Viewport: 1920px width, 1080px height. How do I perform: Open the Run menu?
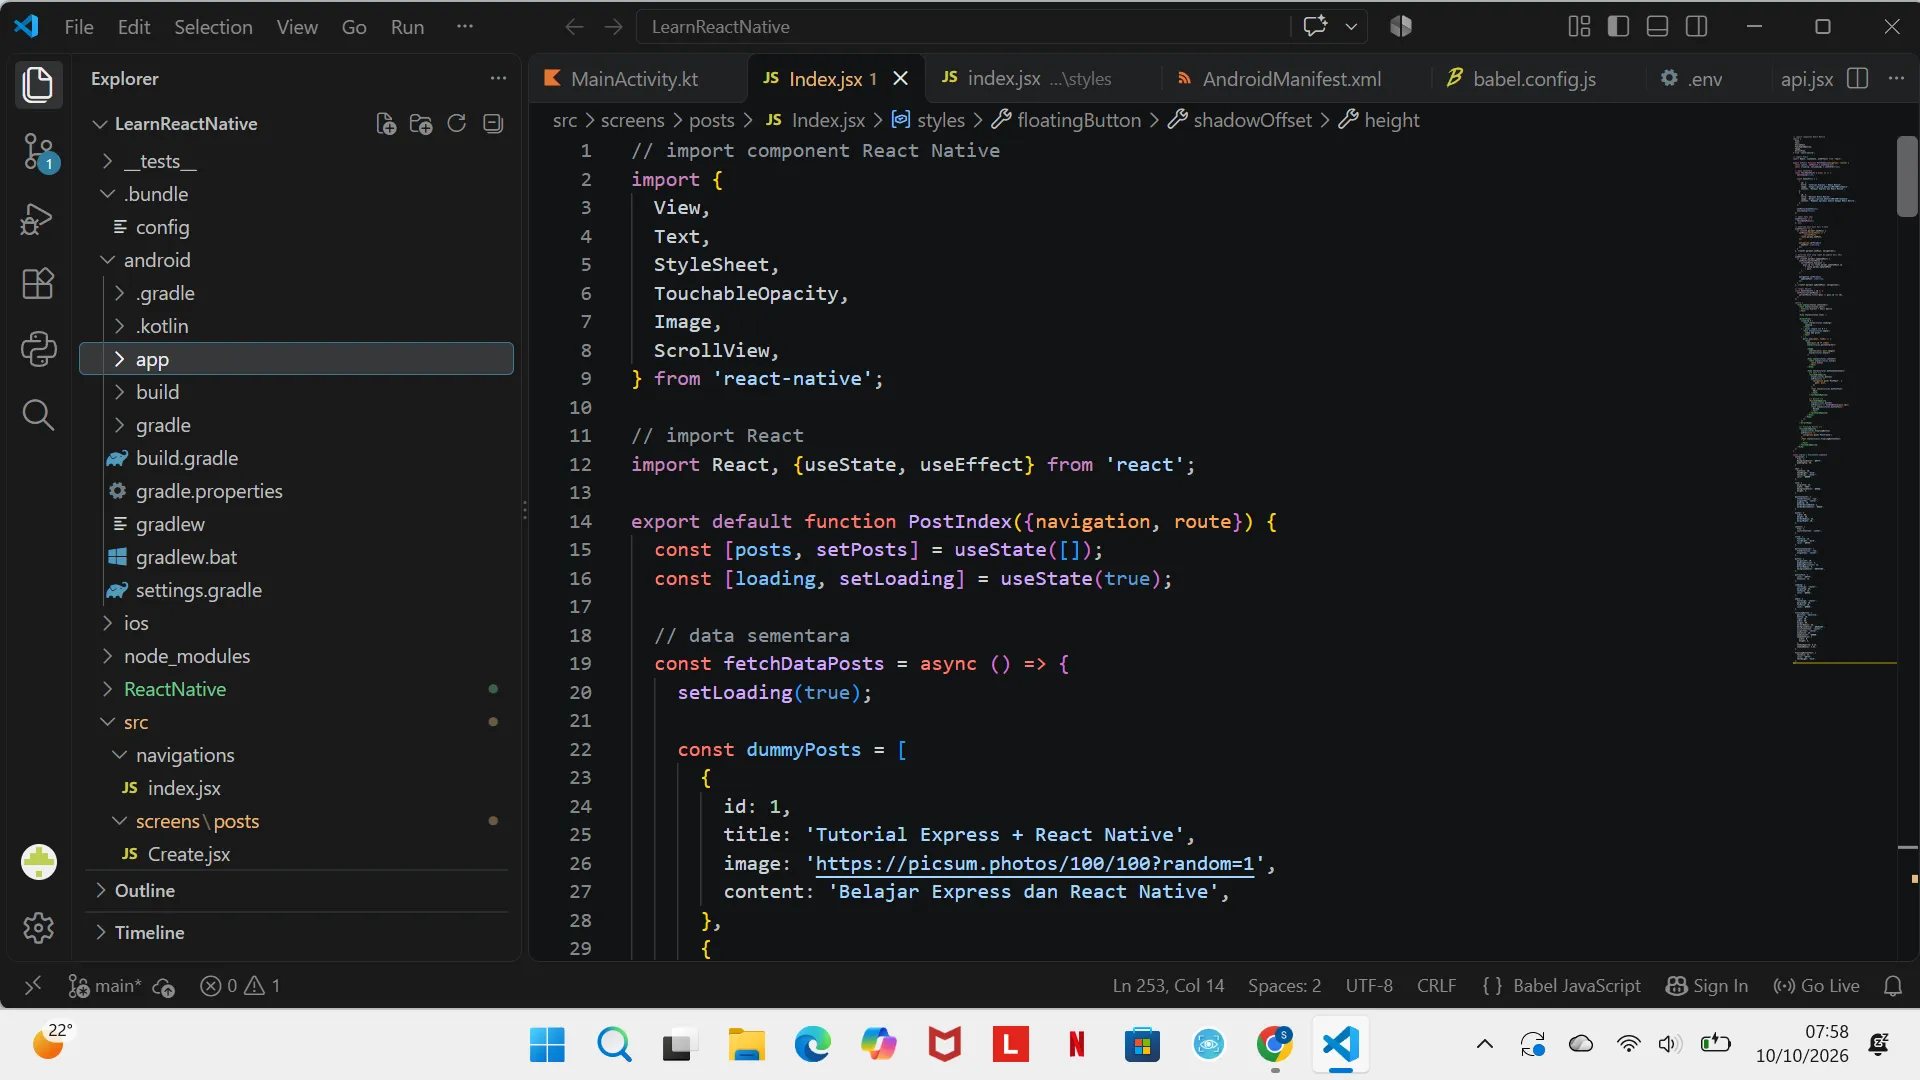(x=407, y=27)
